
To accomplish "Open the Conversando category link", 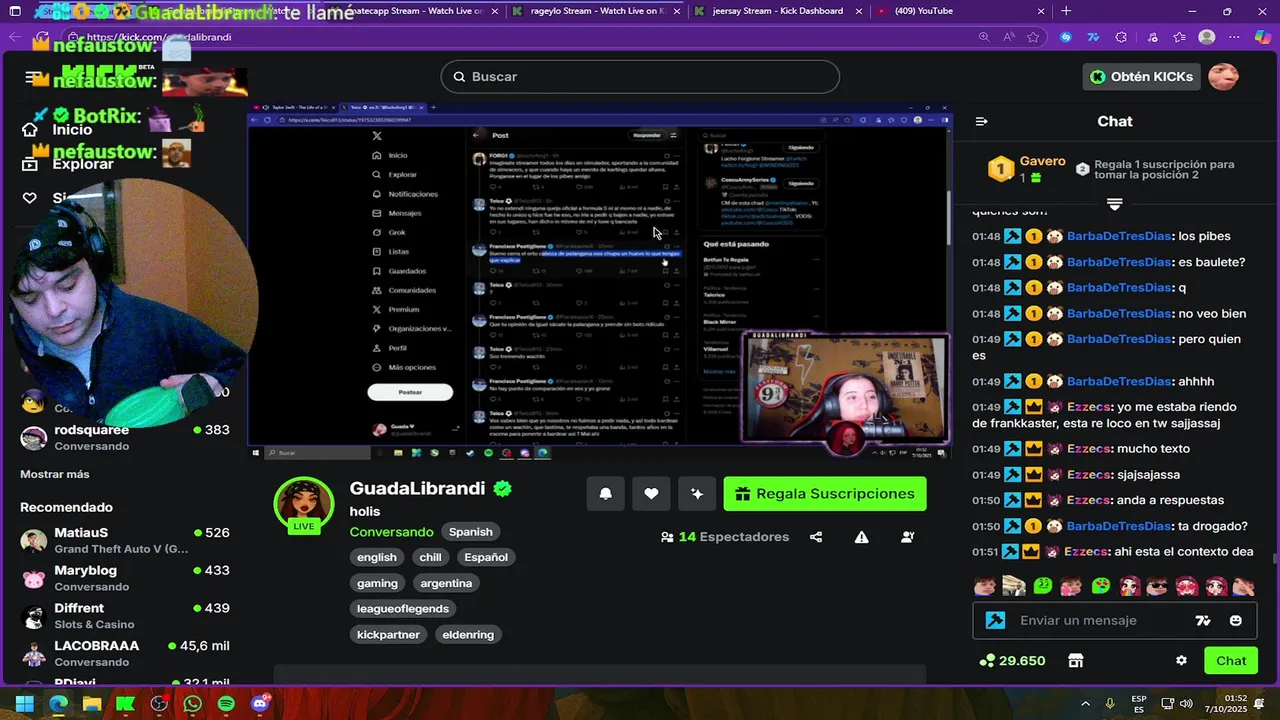I will 391,532.
